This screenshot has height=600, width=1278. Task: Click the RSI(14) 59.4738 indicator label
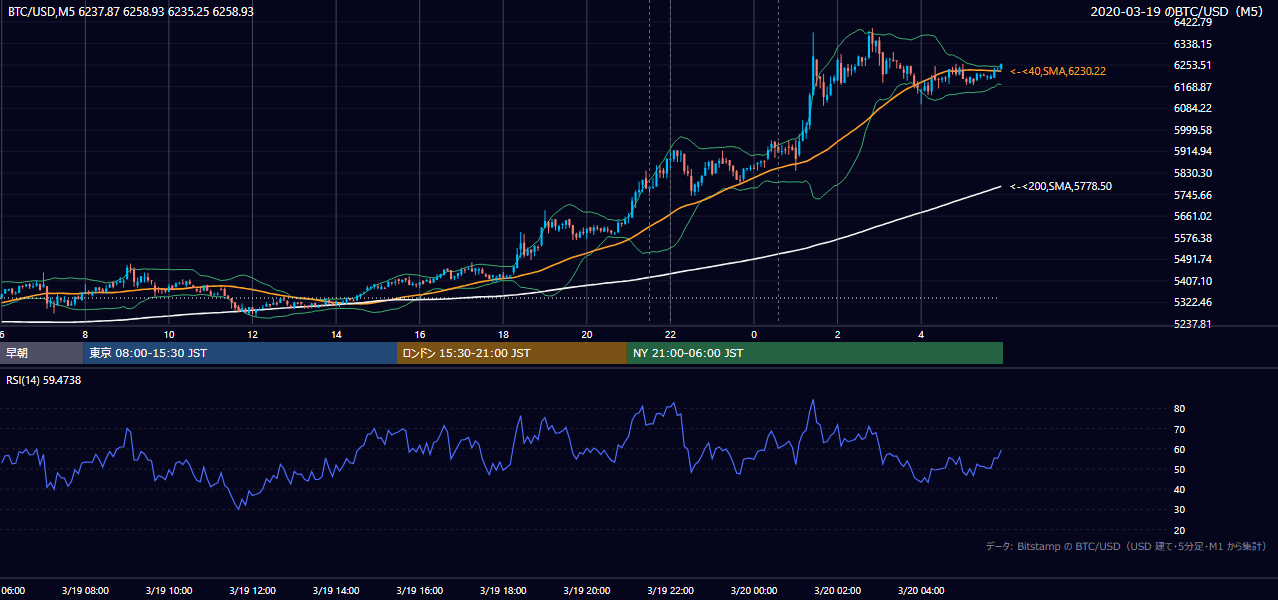click(43, 380)
